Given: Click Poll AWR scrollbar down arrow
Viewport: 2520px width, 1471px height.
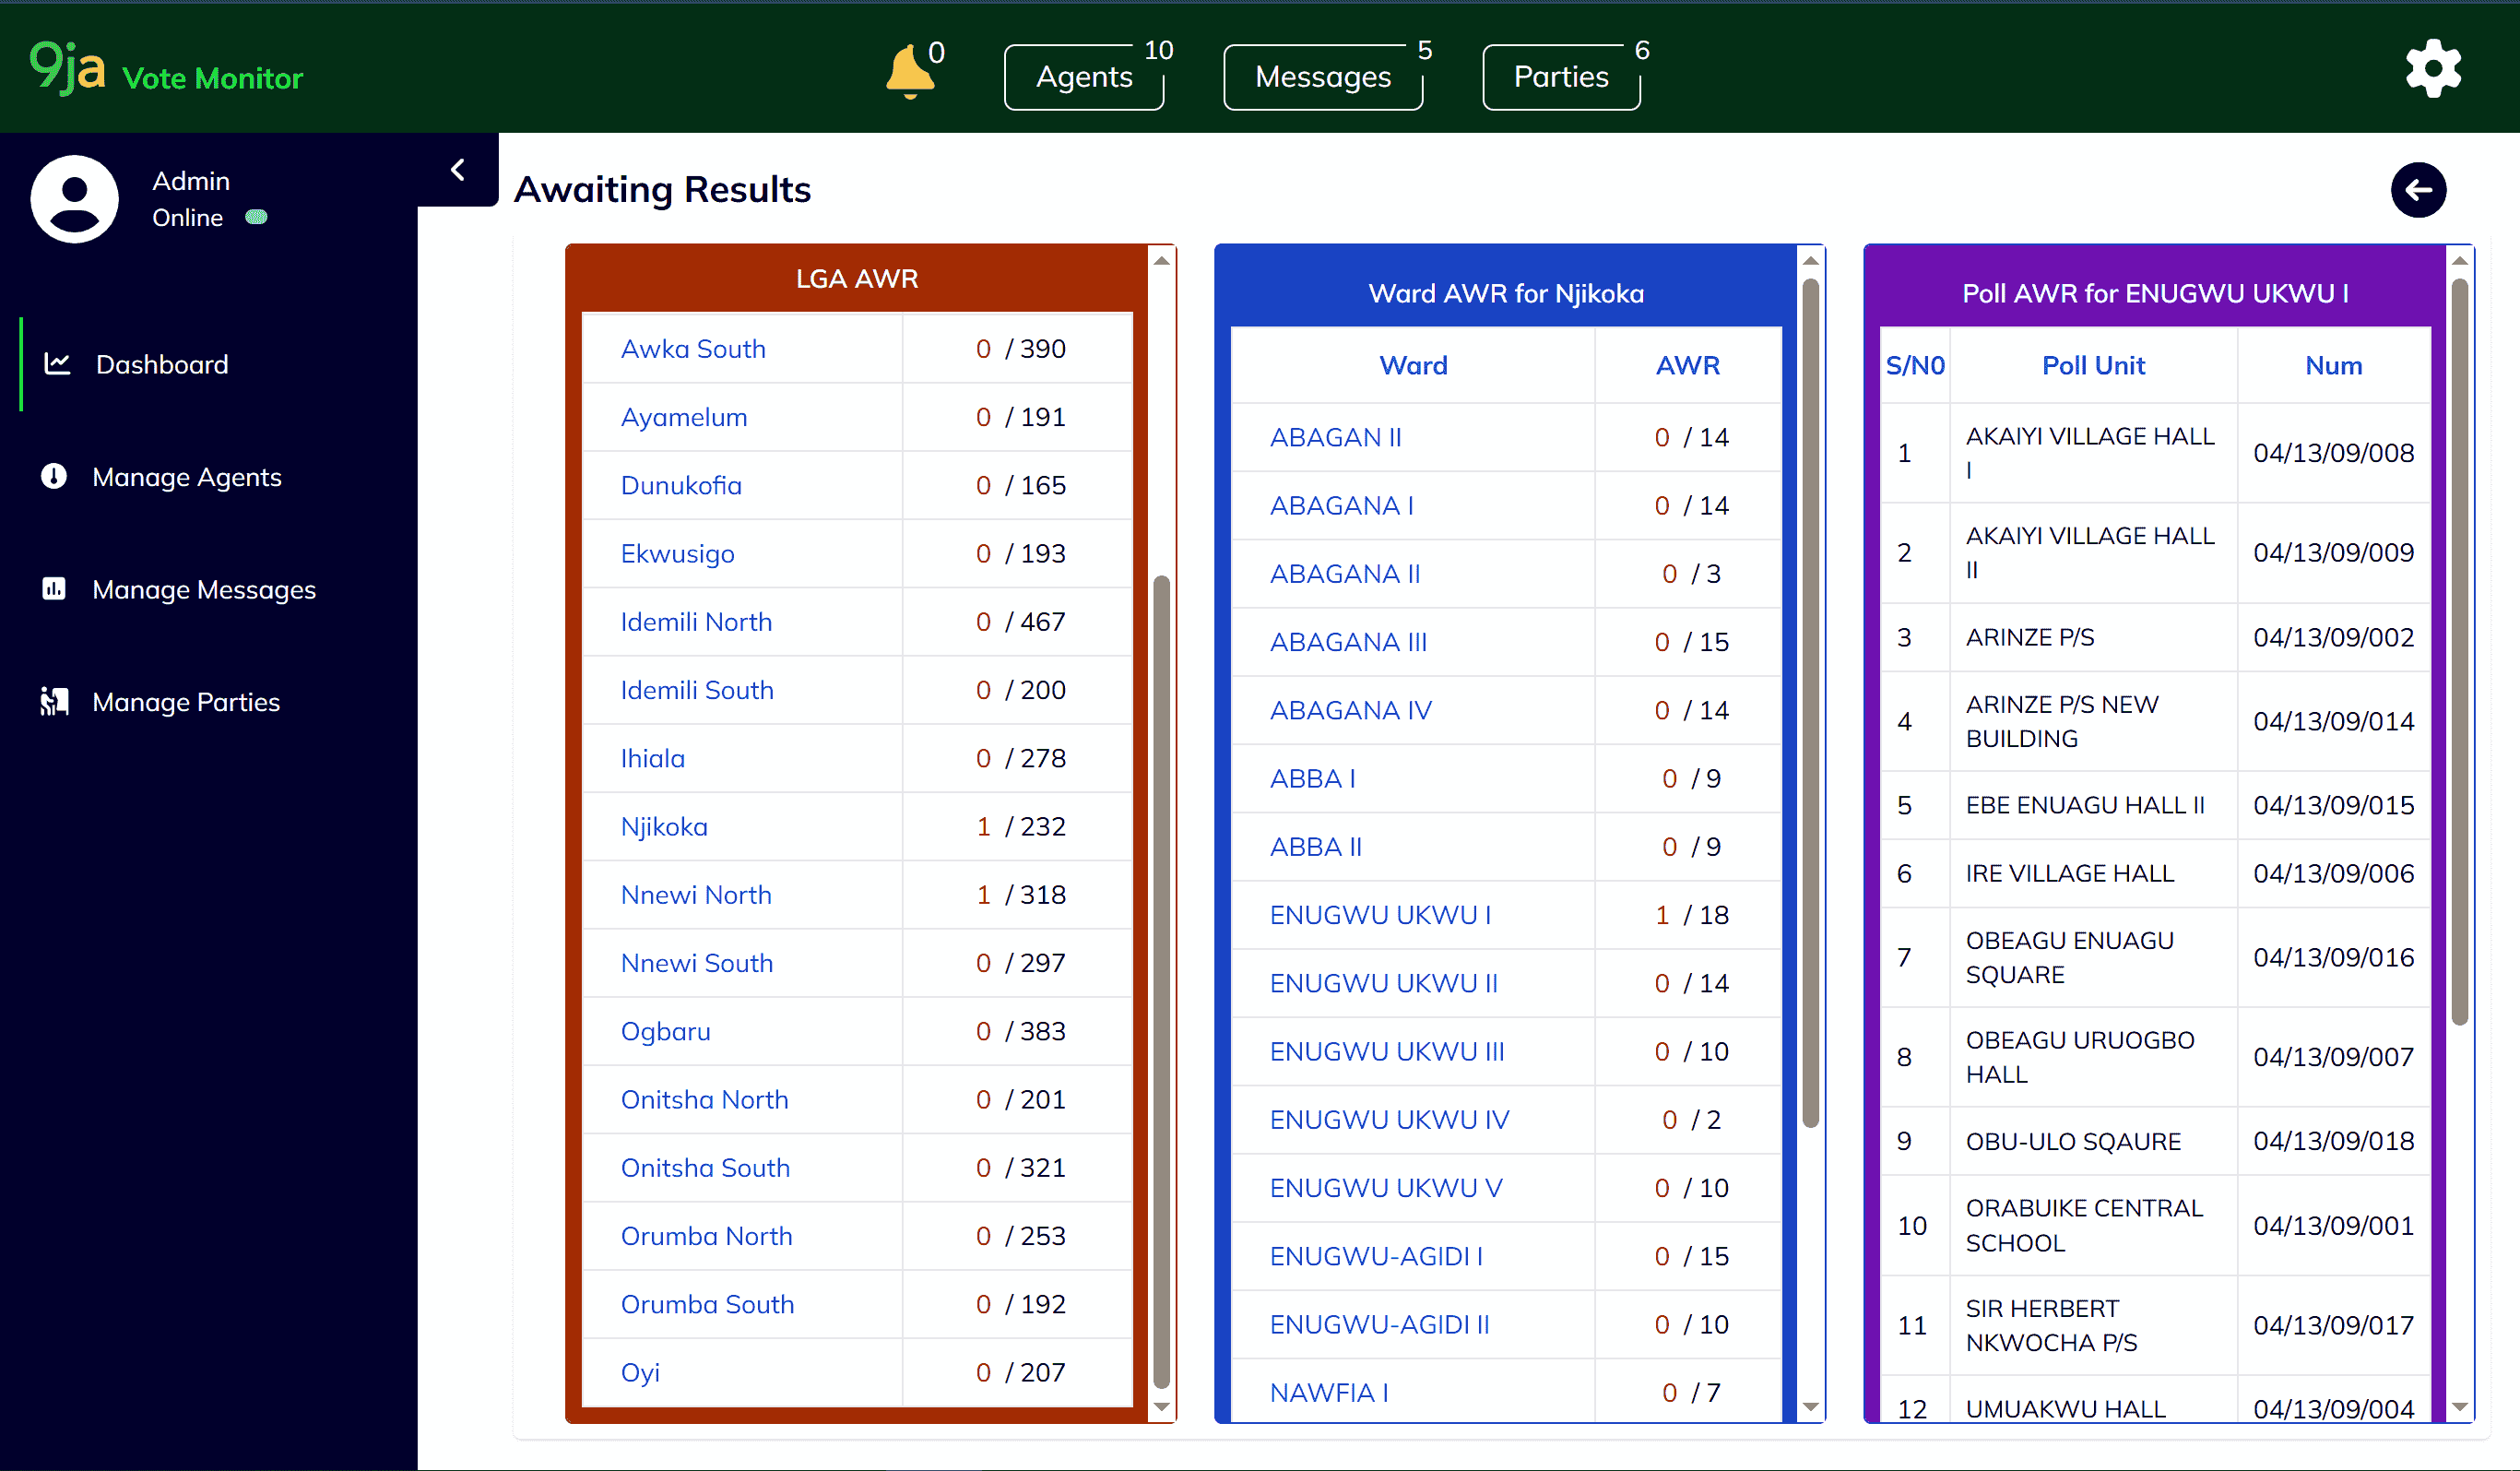Looking at the screenshot, I should point(2460,1407).
